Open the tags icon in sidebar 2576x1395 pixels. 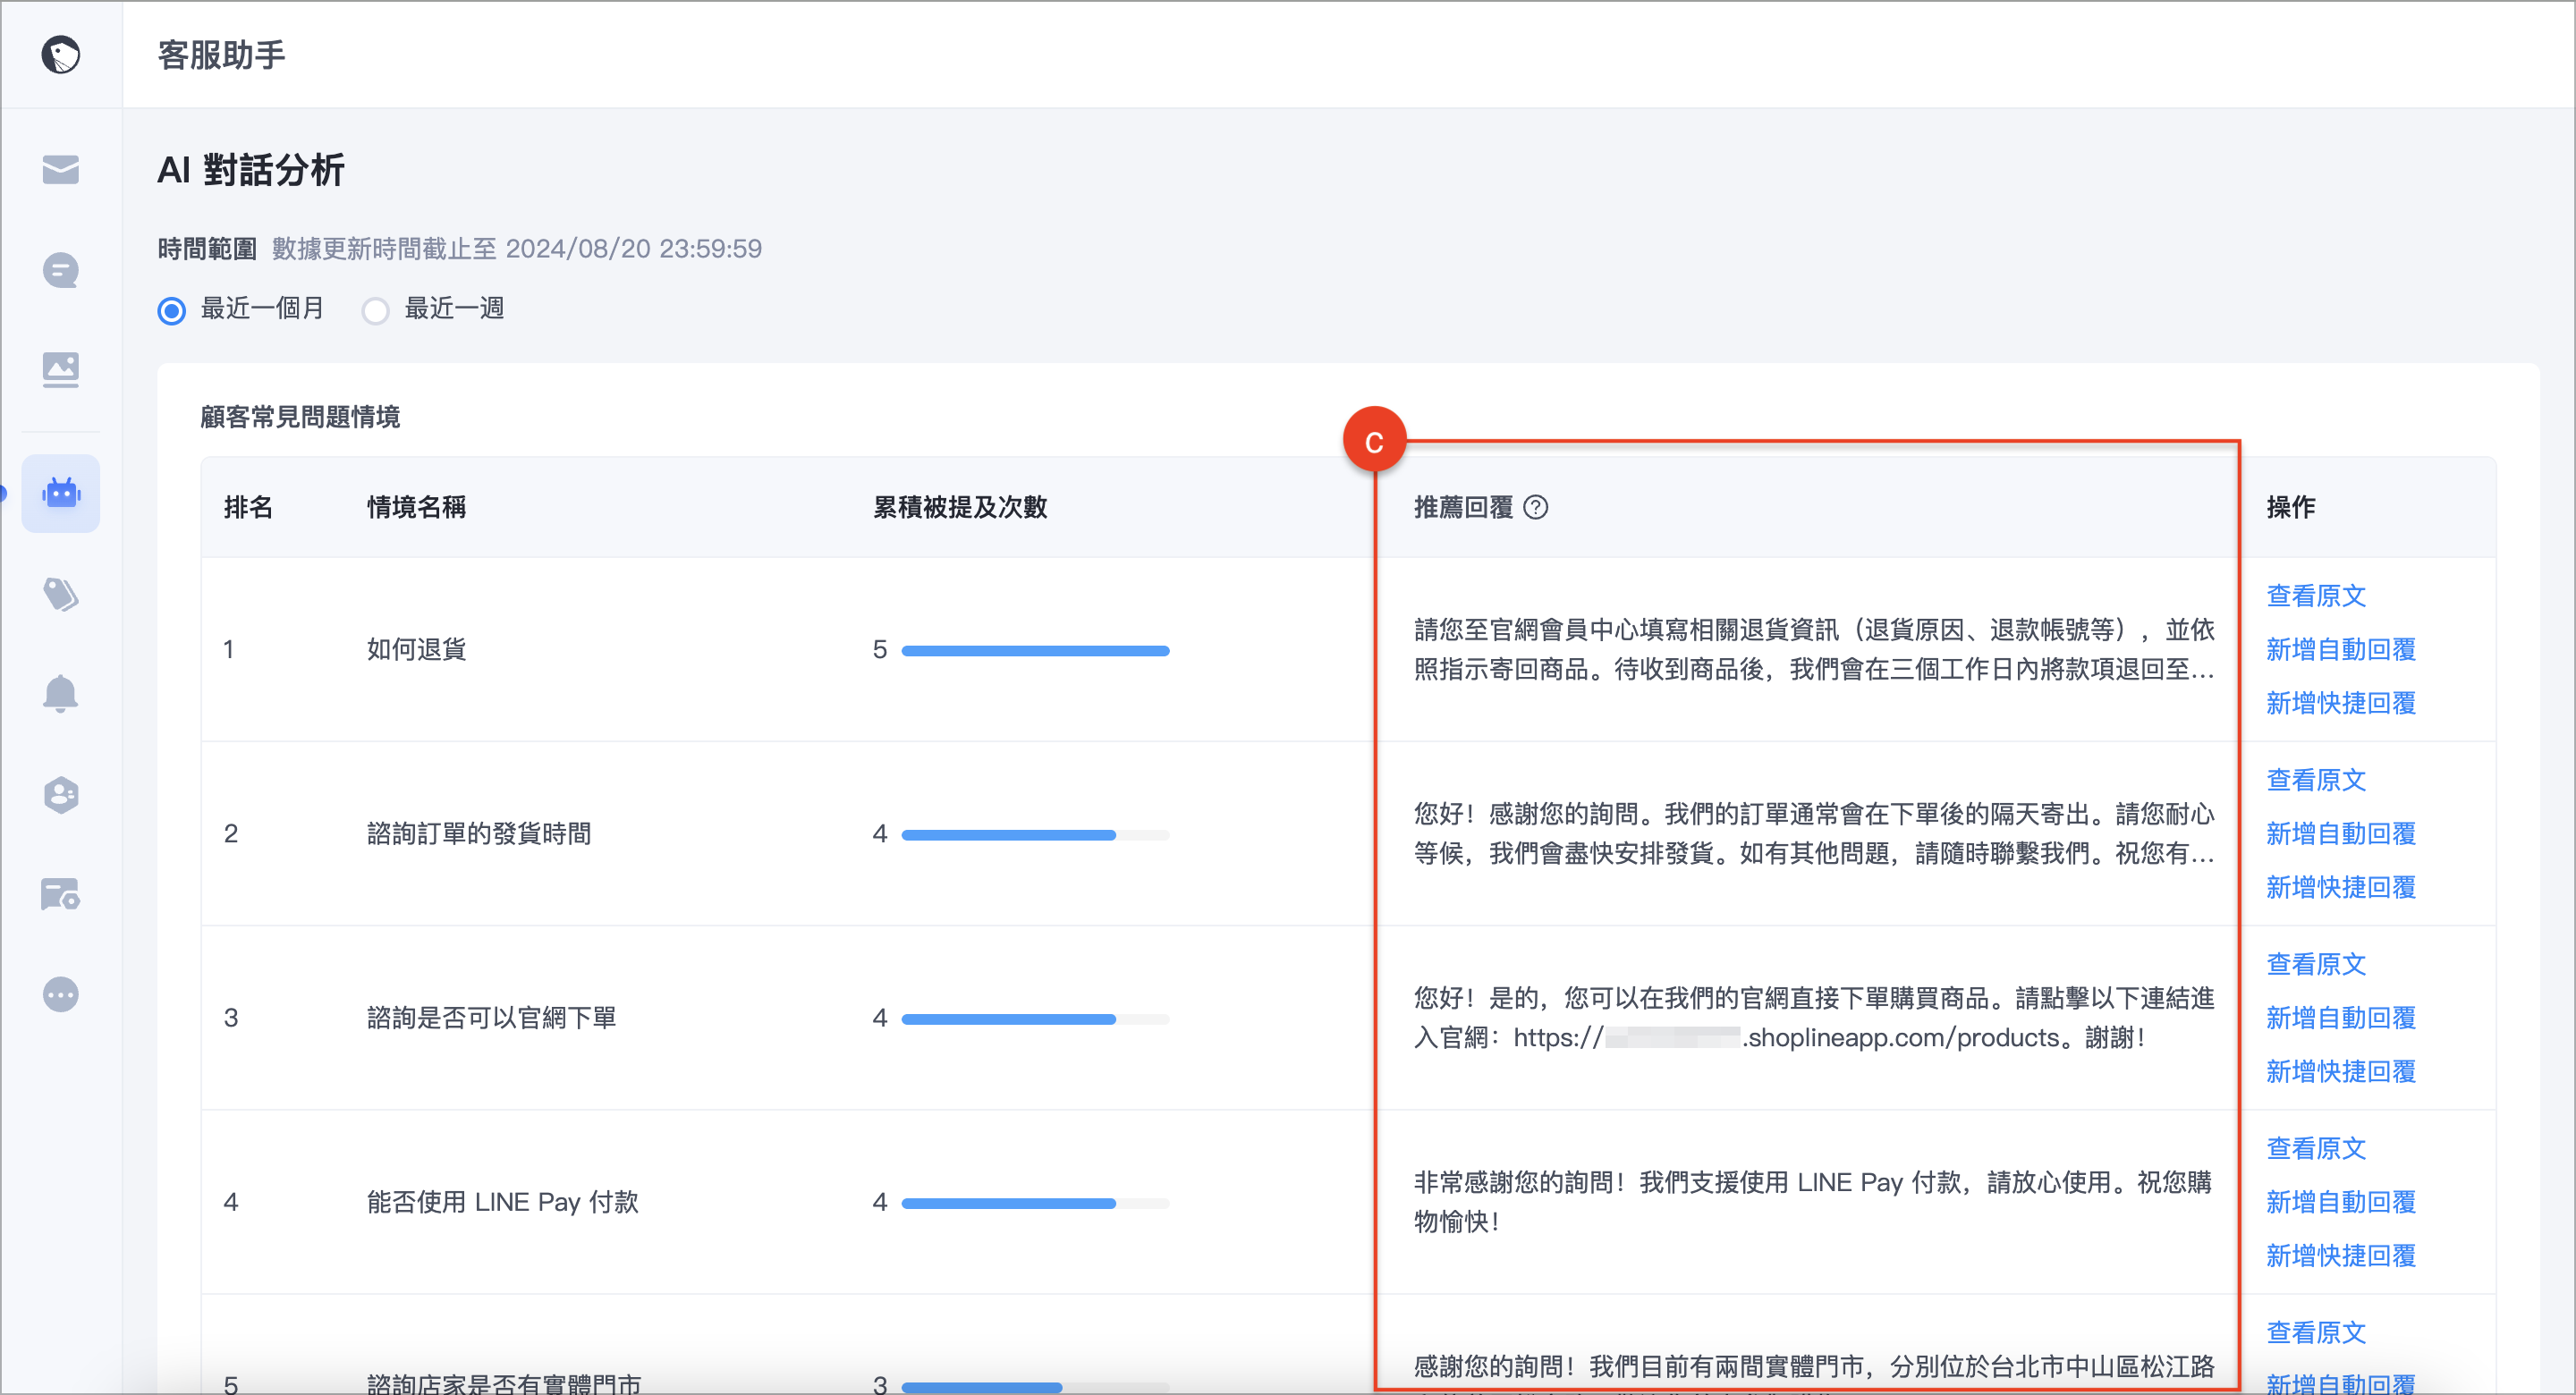60,594
